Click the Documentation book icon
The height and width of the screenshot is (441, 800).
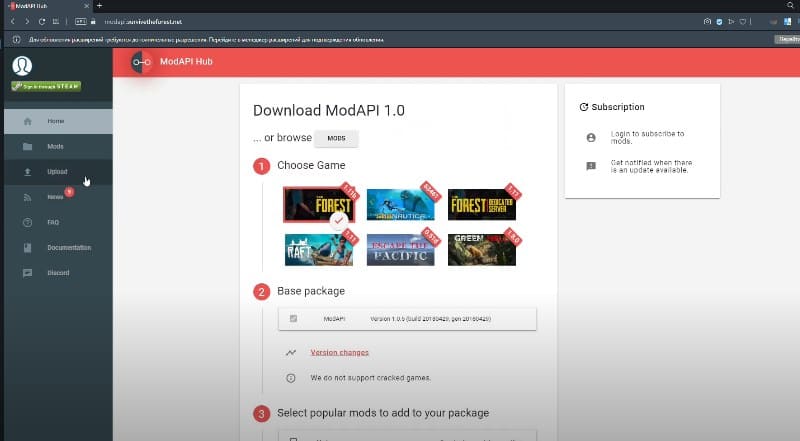tap(28, 248)
